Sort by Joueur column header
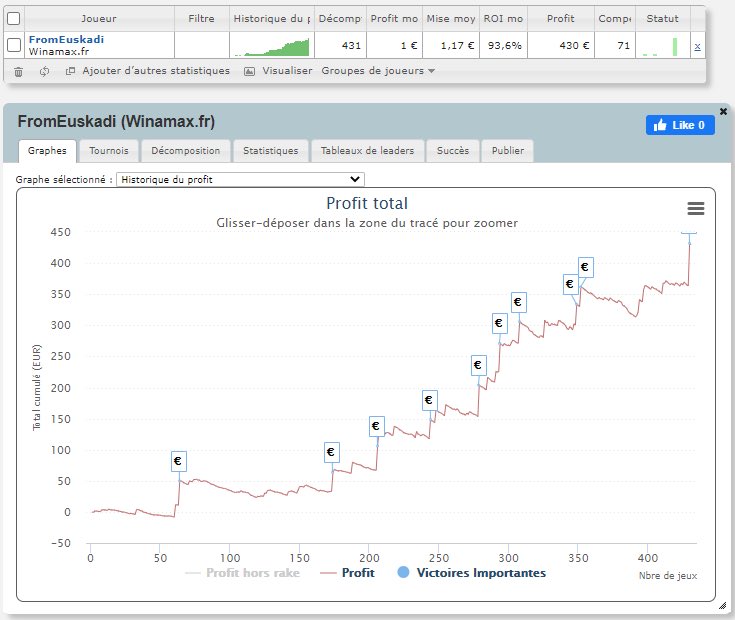 (98, 19)
